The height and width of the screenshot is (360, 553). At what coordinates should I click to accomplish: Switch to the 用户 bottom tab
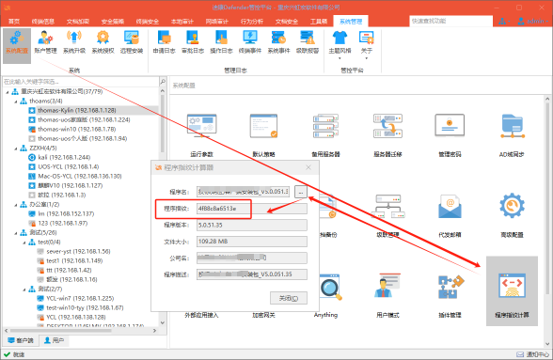tap(54, 340)
